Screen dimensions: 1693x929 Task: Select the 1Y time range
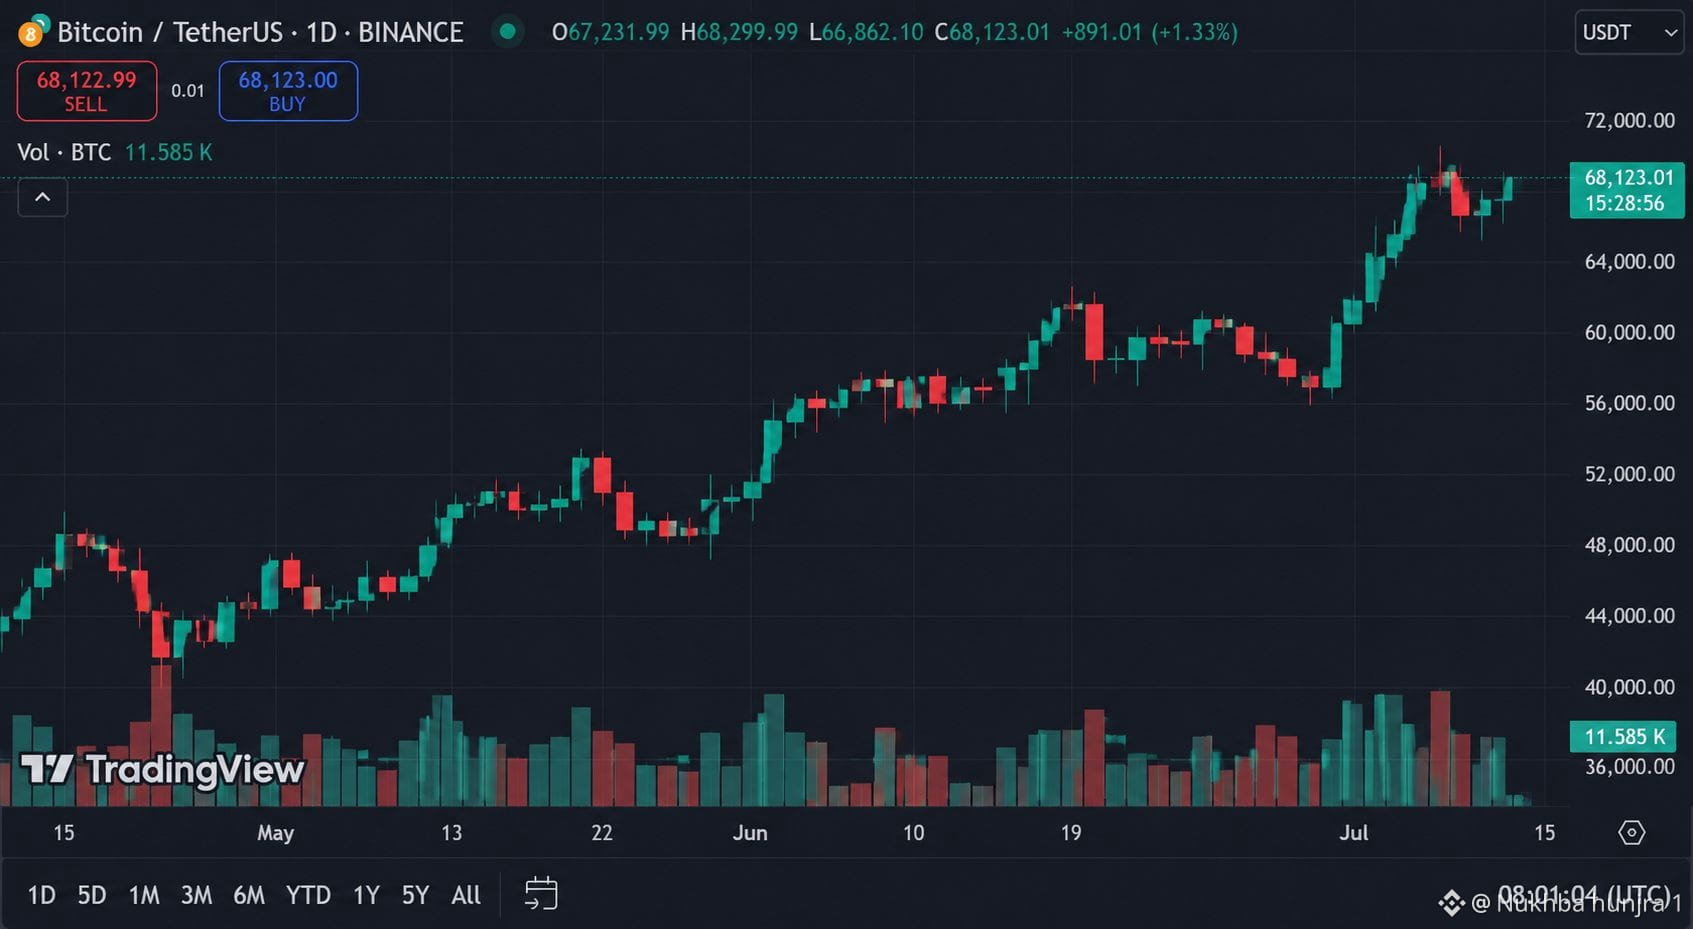click(x=366, y=895)
